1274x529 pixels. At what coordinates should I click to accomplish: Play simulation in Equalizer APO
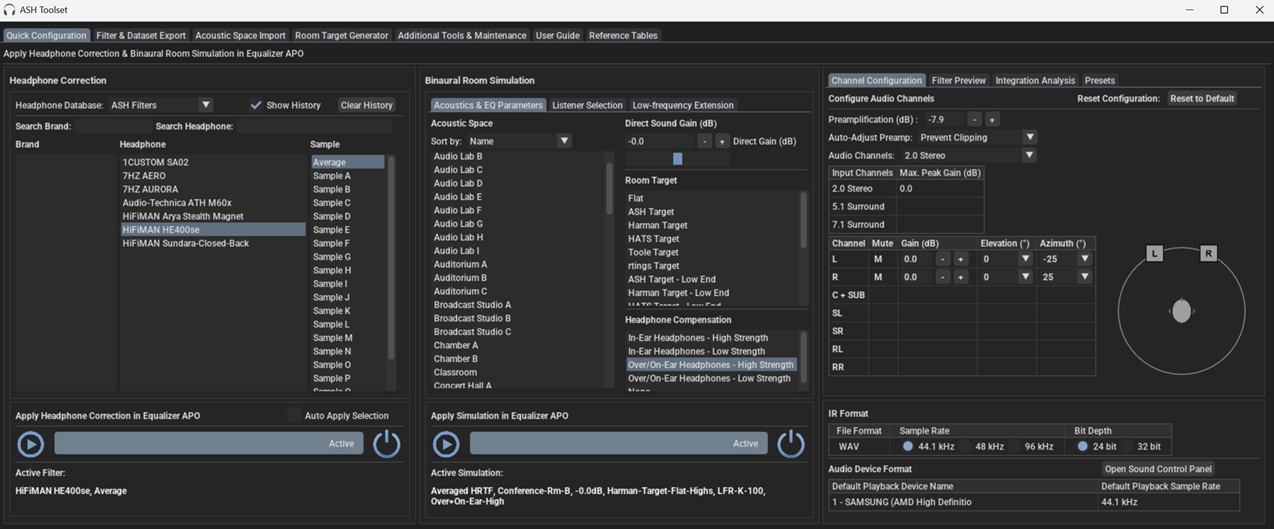(446, 444)
